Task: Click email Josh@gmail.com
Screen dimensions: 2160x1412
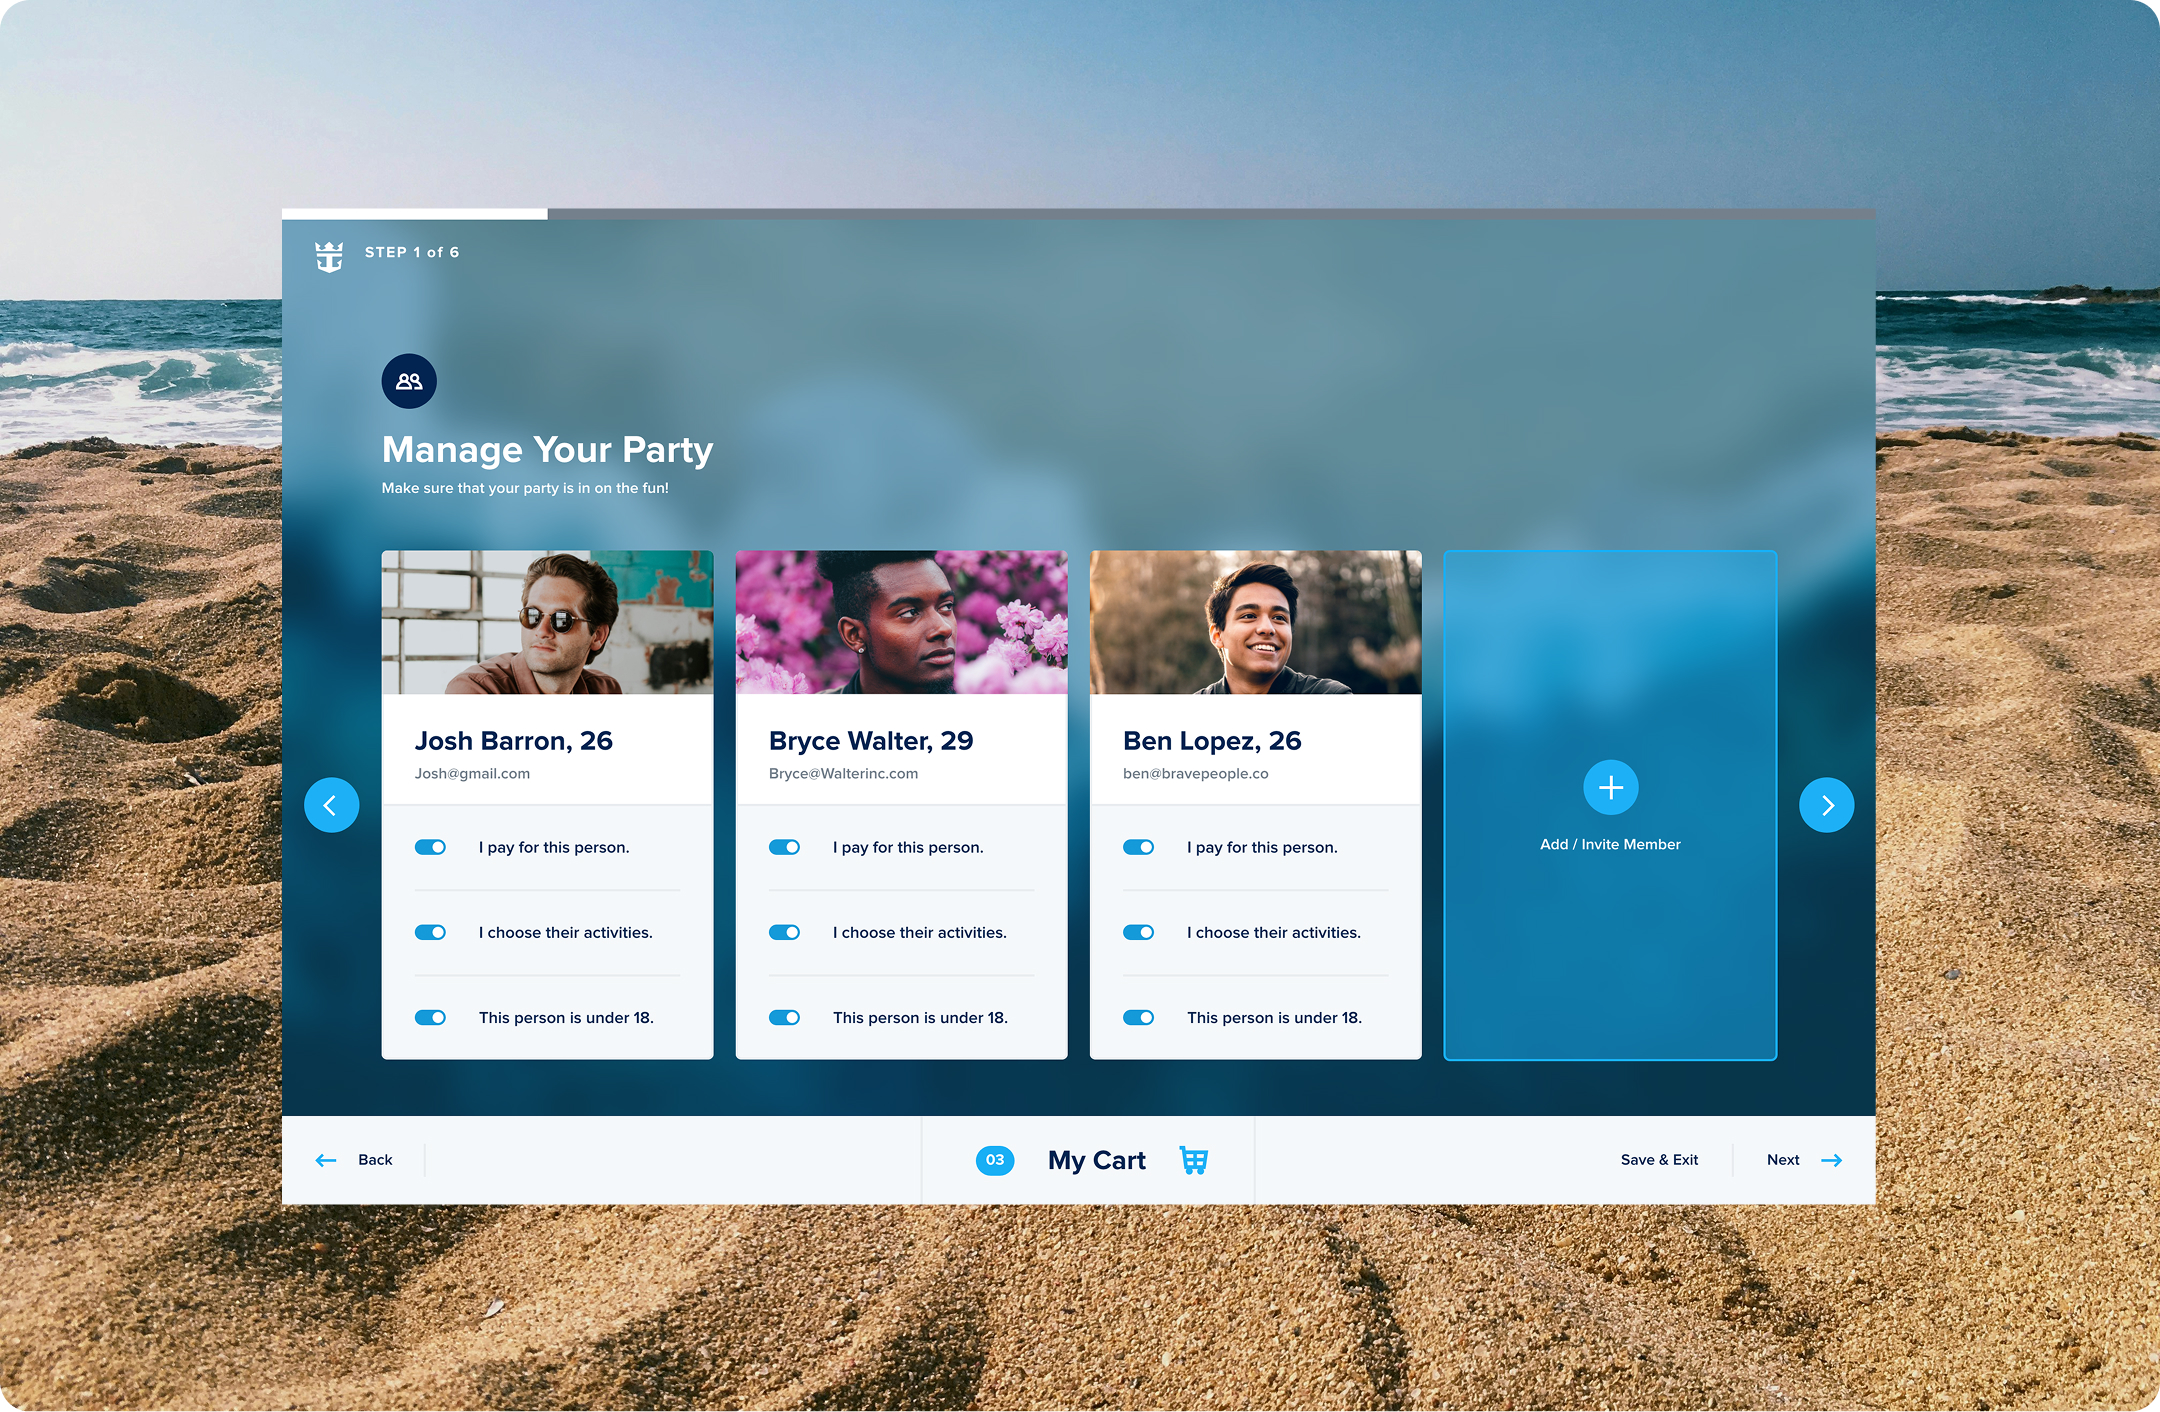Action: (473, 774)
